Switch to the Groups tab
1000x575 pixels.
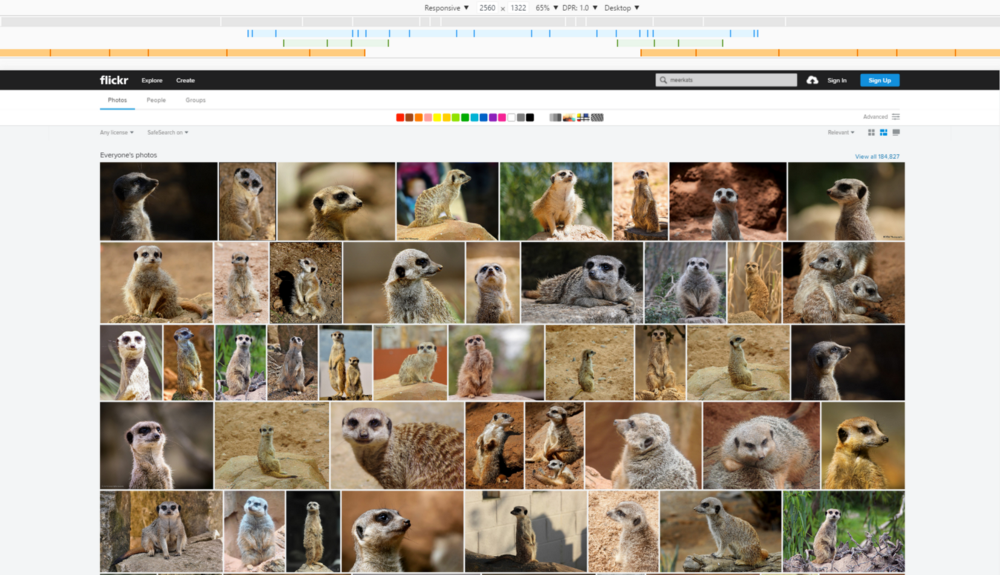pos(195,100)
